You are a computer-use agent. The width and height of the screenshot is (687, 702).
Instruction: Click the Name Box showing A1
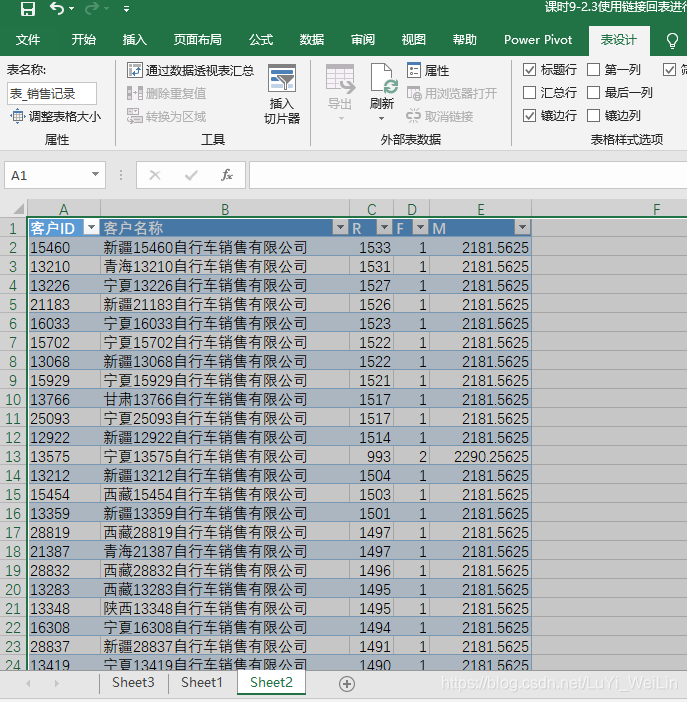(47, 175)
